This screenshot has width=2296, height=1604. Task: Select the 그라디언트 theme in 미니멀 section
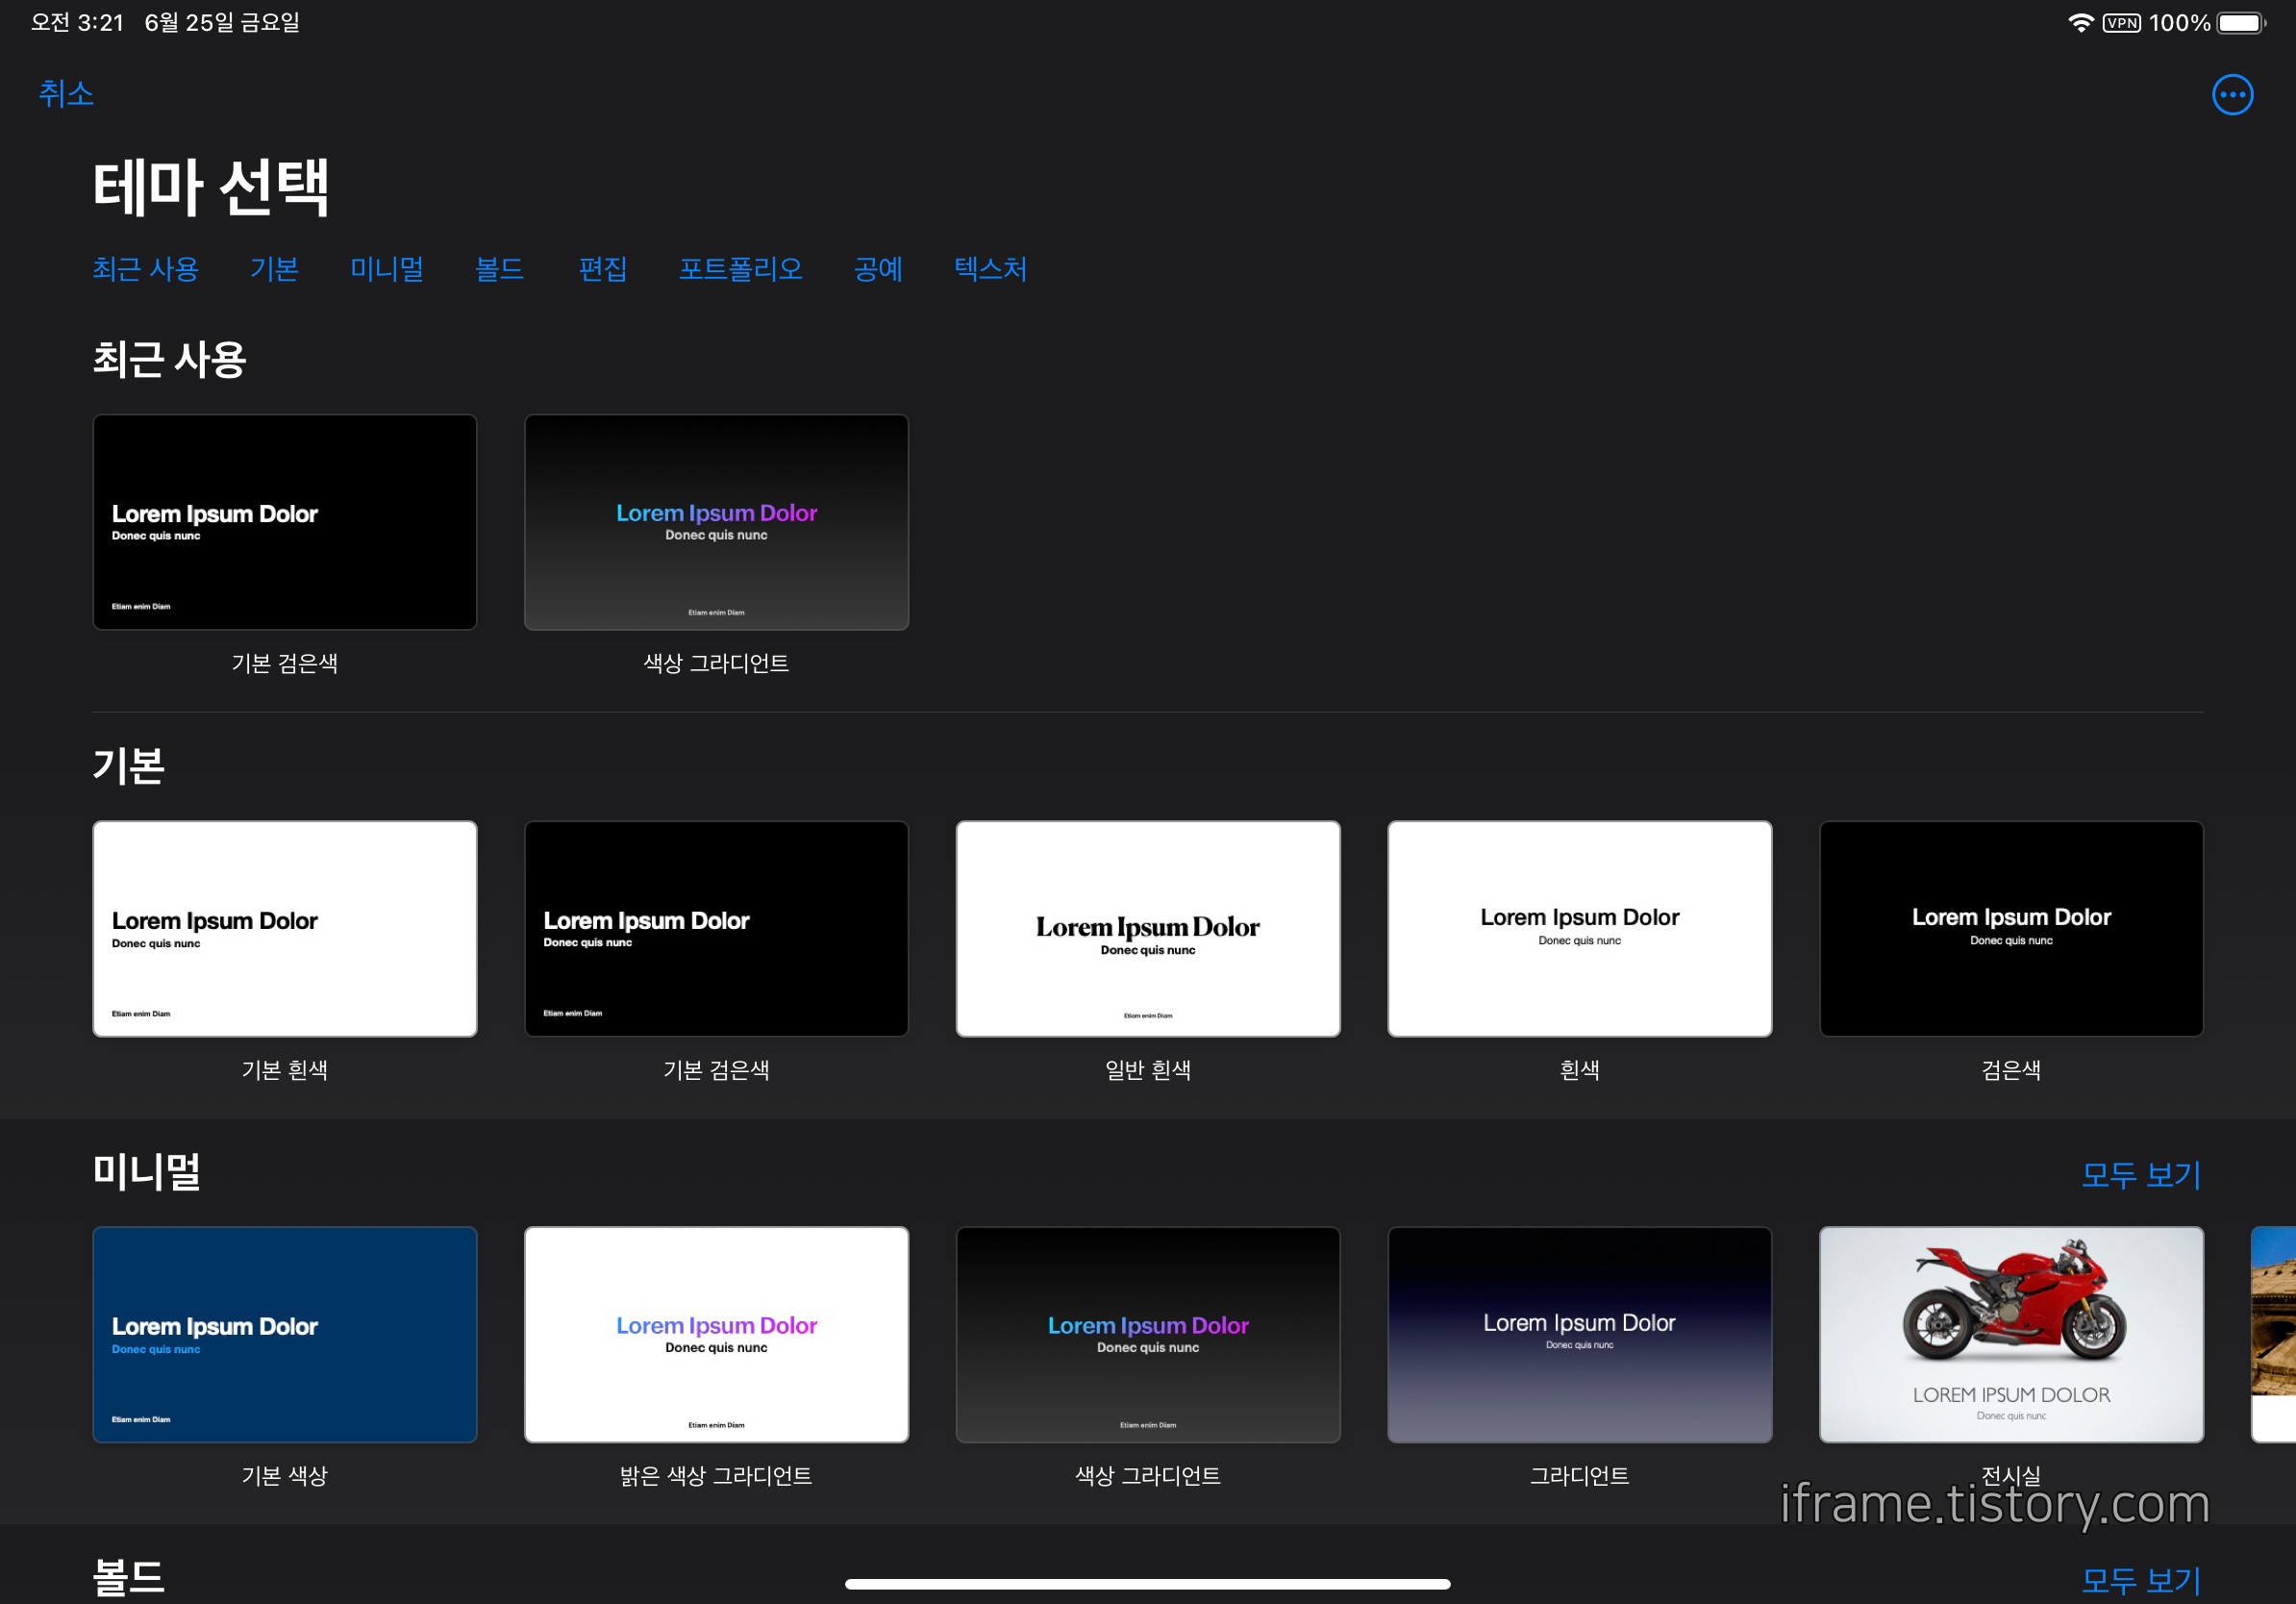1579,1334
